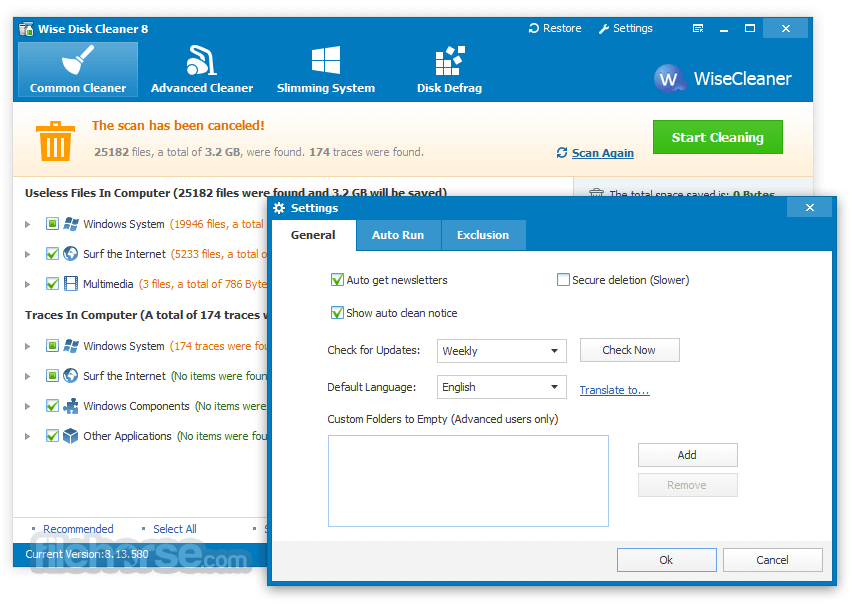
Task: Click the Surf the Internet globe icon under Traces
Action: click(71, 376)
